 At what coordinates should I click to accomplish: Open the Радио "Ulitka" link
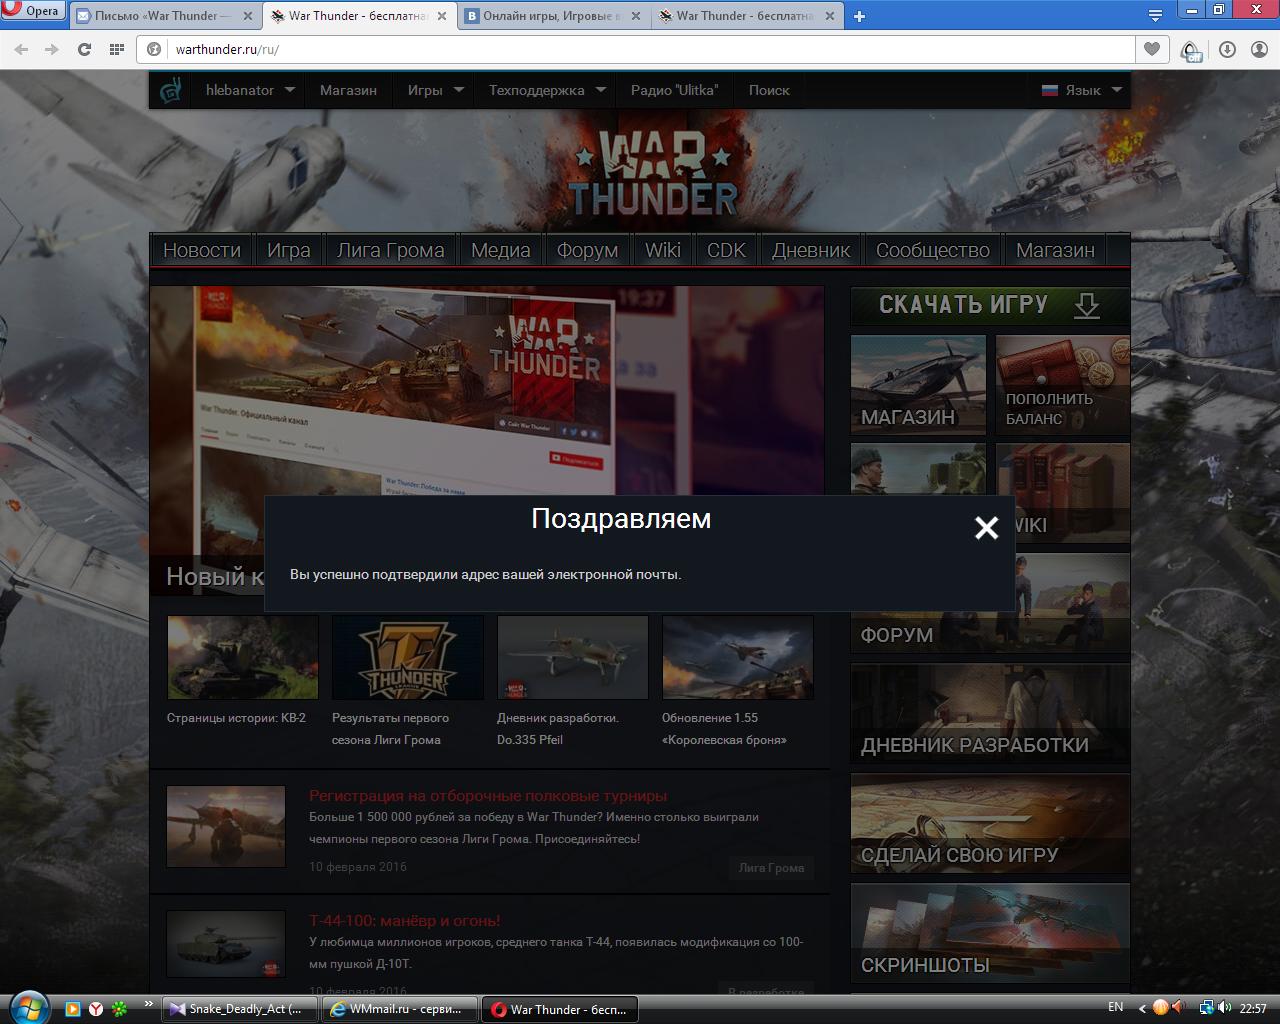(x=674, y=90)
